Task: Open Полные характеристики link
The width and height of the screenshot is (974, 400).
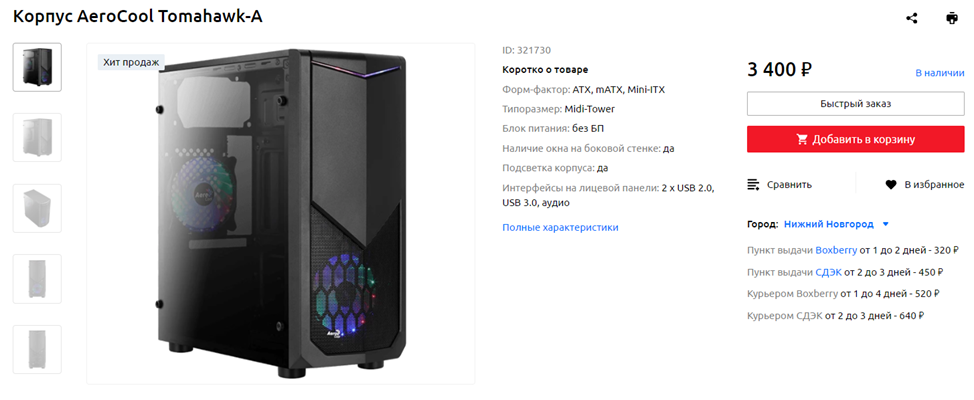Action: pos(560,227)
